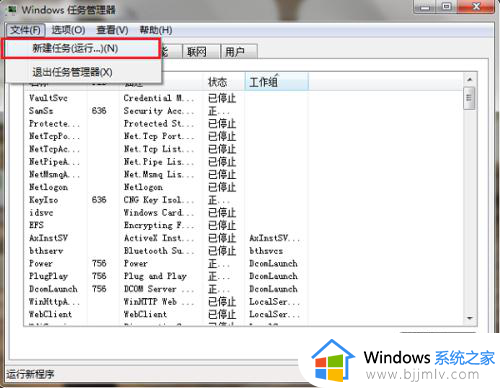
Task: Click the Net.Pipe Lis... description cell
Action: 158,162
